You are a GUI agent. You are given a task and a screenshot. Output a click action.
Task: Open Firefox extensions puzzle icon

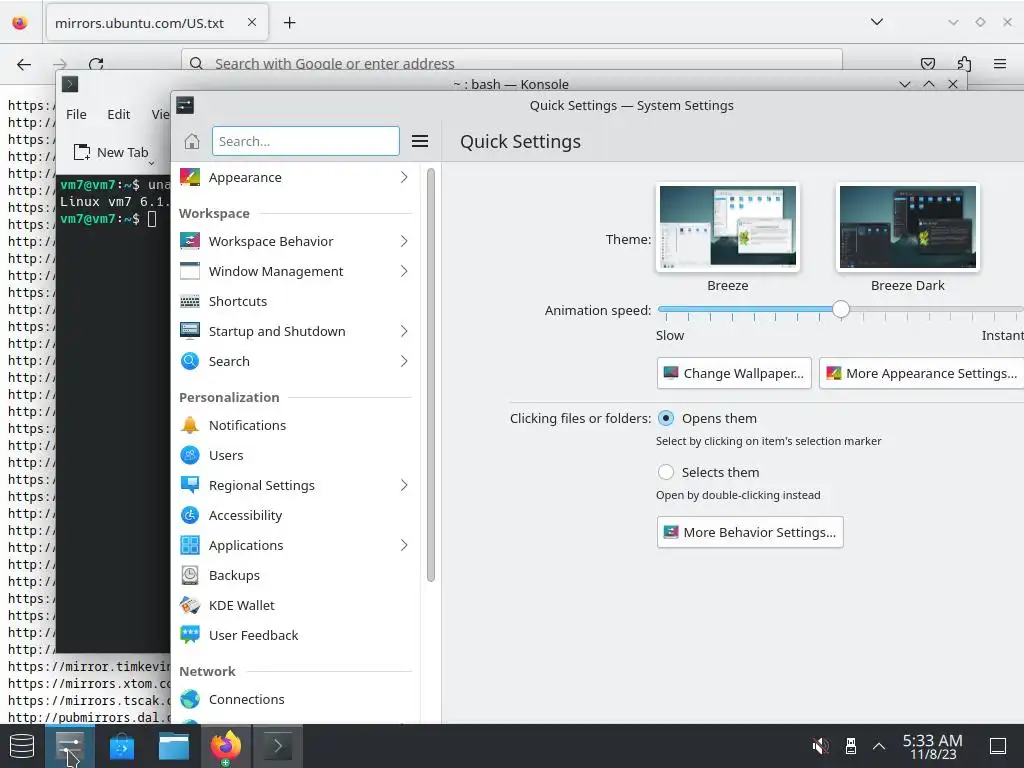(965, 64)
